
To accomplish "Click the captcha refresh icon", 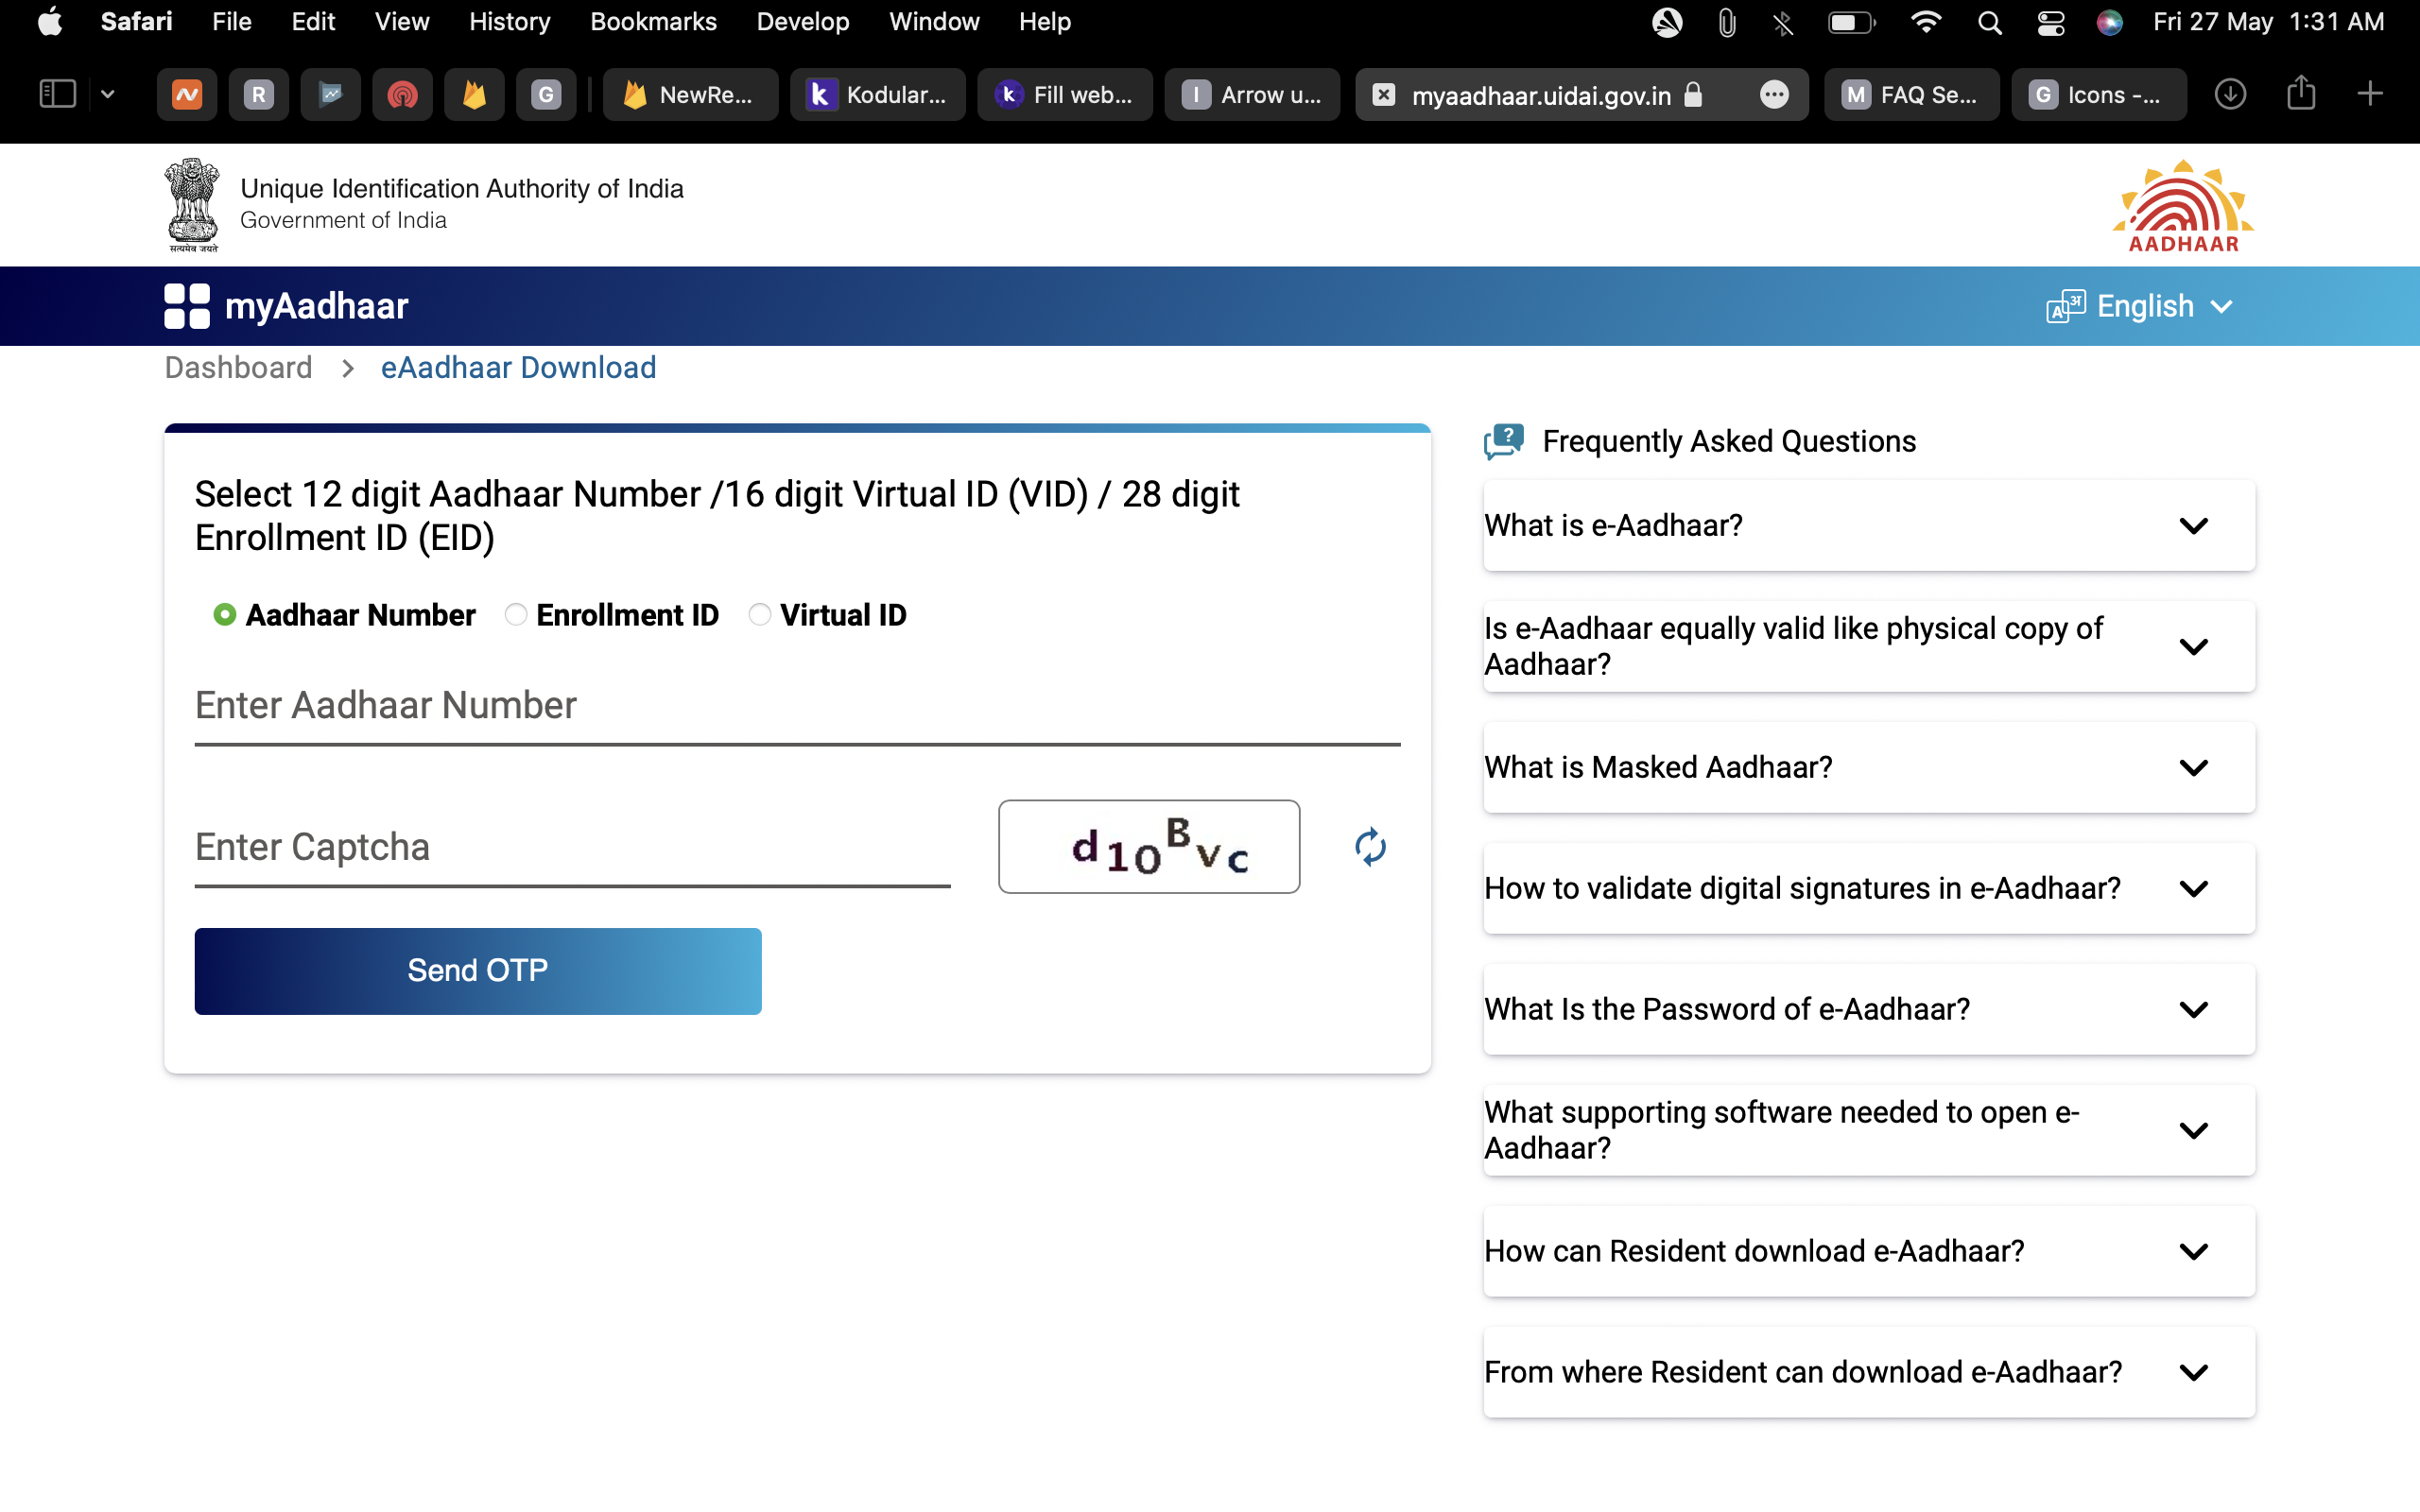I will [1370, 847].
